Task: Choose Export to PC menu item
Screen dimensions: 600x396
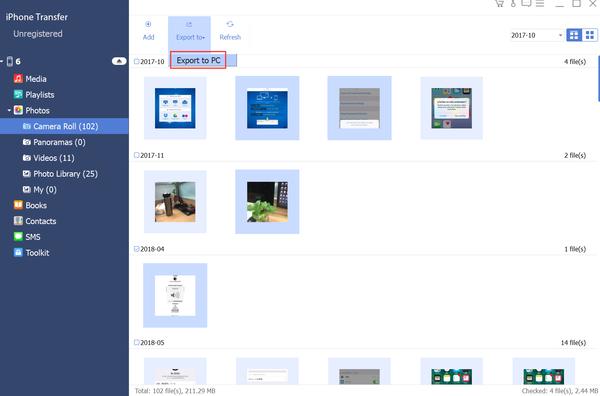Action: (198, 60)
